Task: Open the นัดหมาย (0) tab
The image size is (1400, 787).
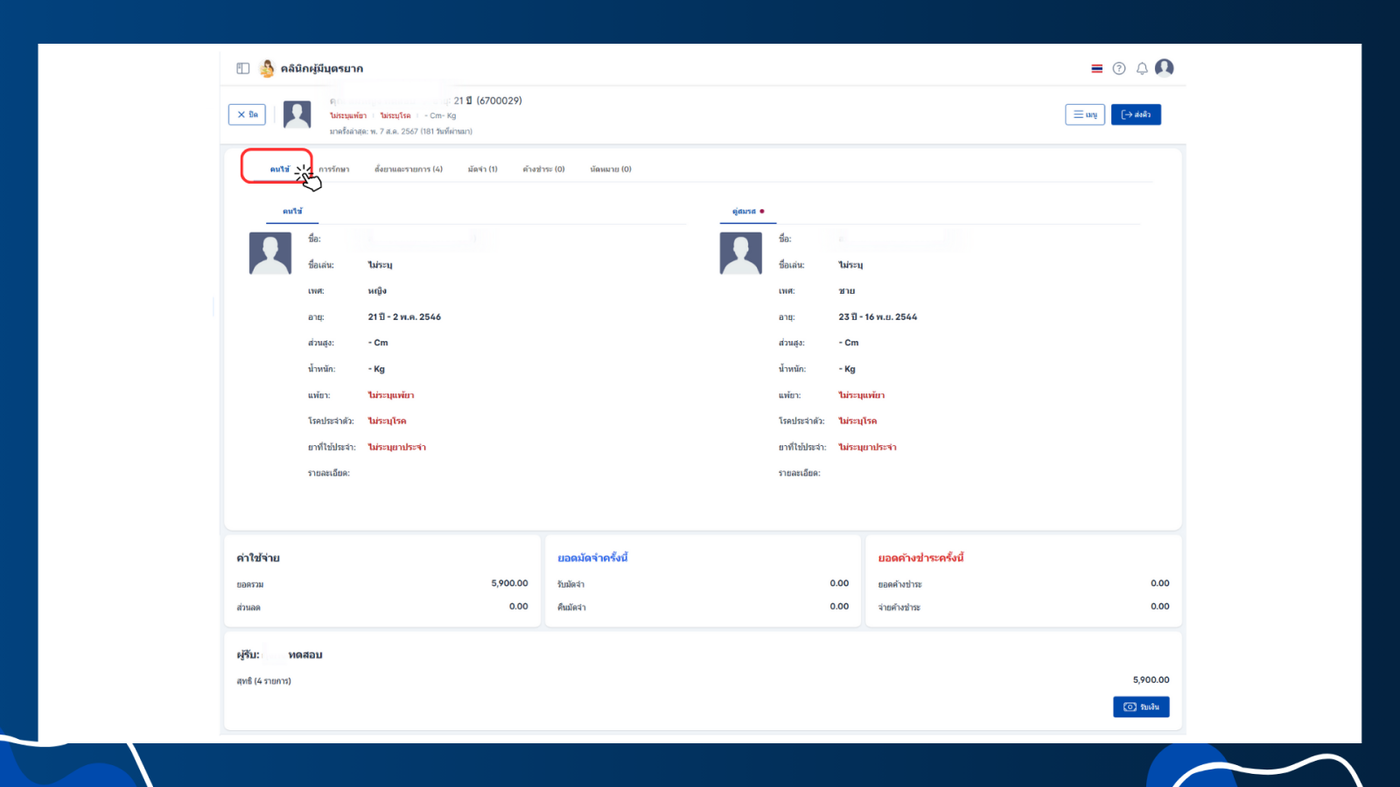Action: 611,169
